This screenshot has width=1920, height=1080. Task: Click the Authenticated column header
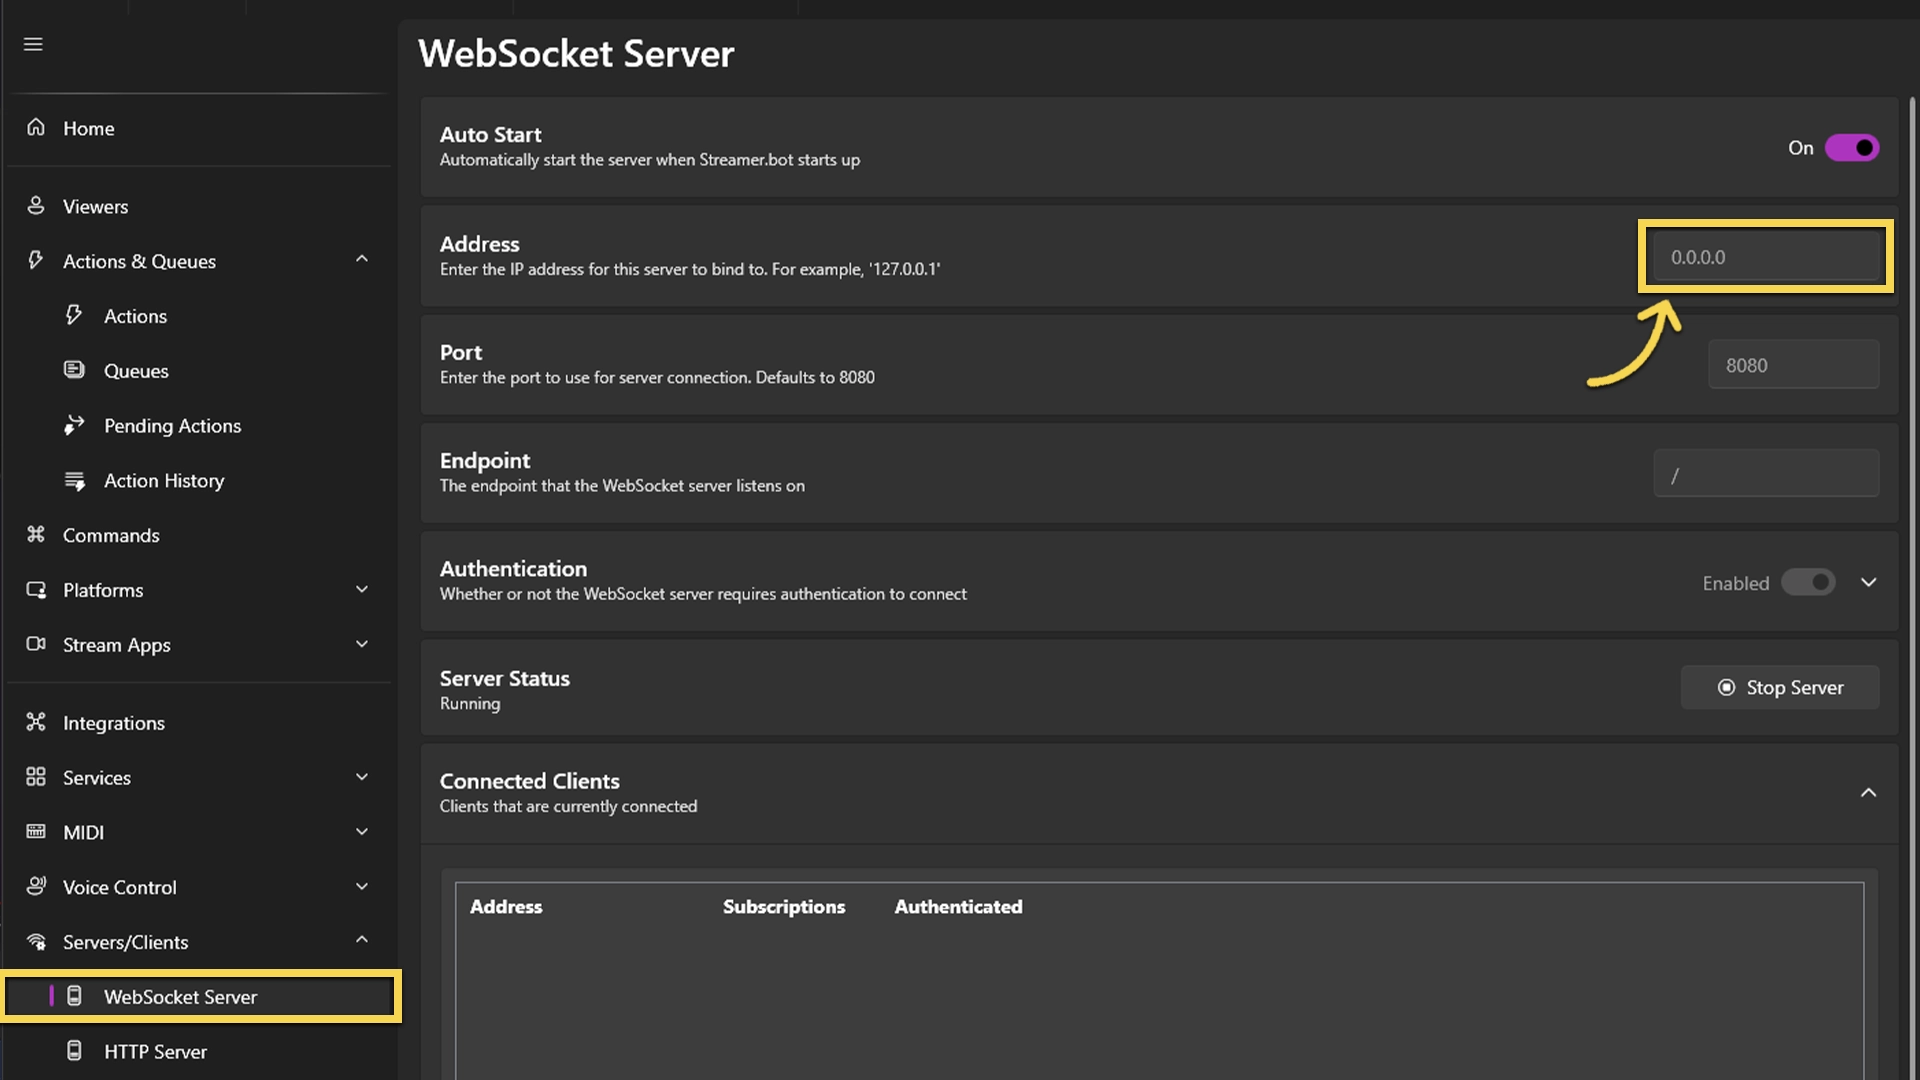coord(958,907)
